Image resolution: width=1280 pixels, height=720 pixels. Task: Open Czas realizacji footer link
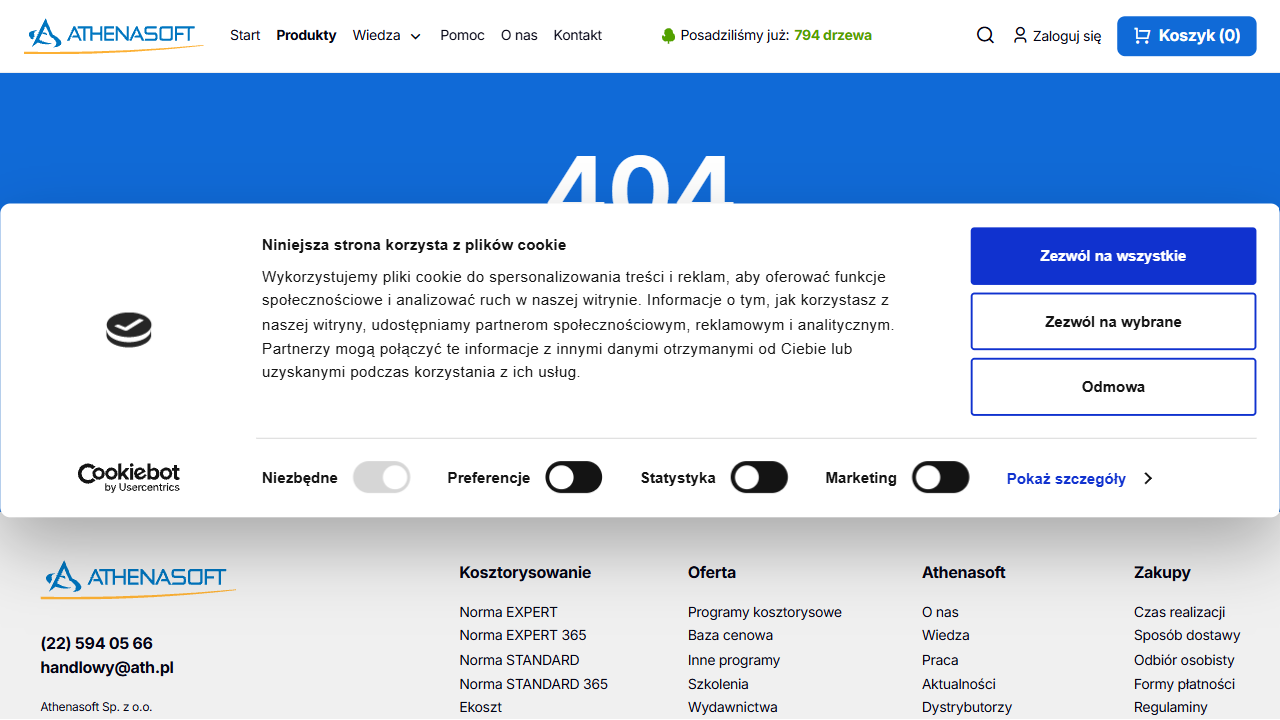[x=1180, y=612]
